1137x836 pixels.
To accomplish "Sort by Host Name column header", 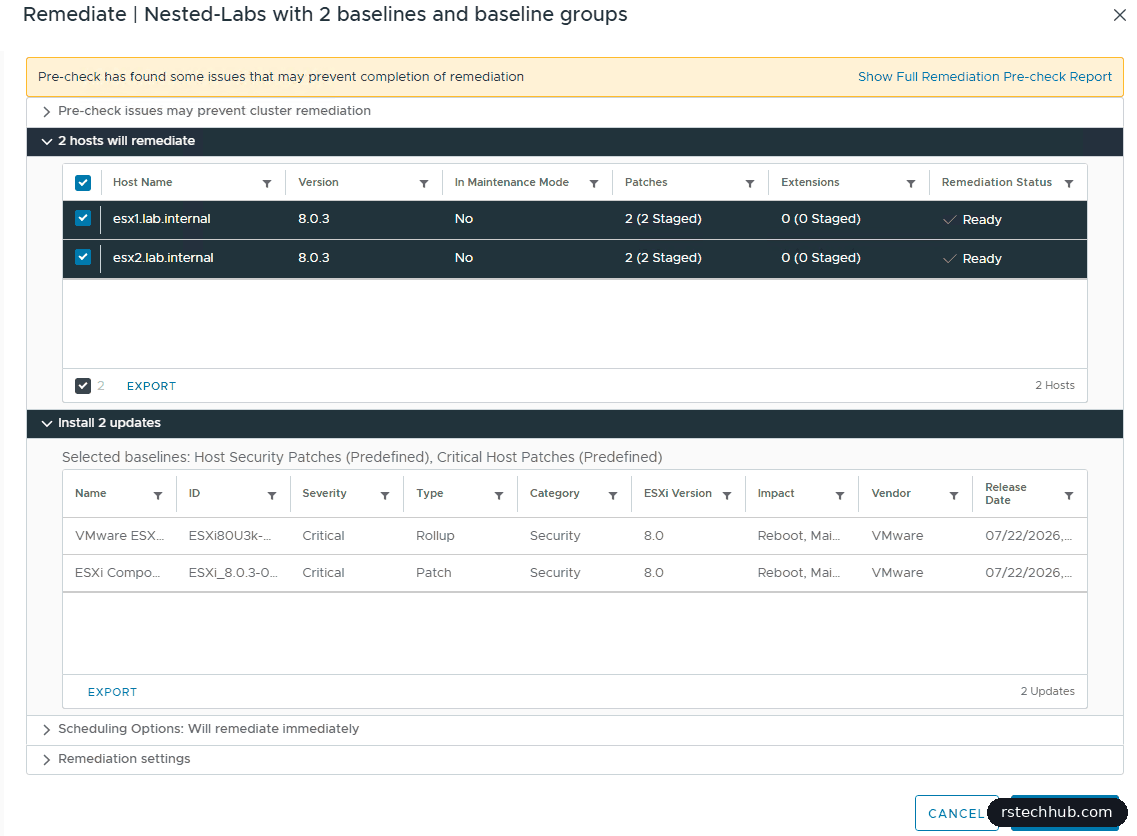I will [x=142, y=182].
